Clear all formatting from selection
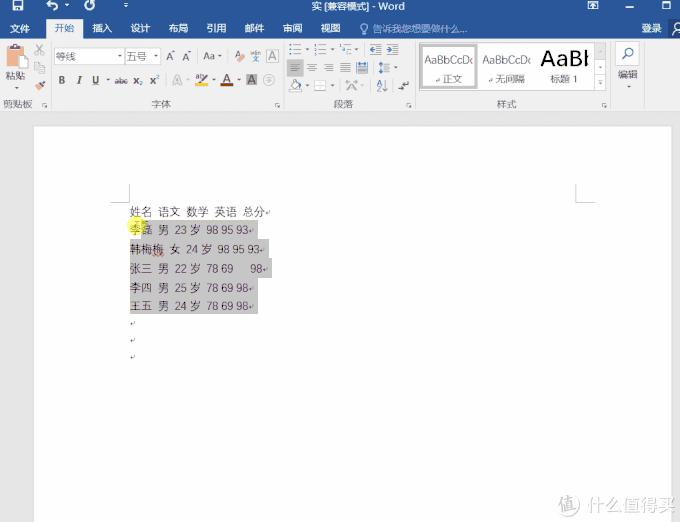The height and width of the screenshot is (522, 680). pos(240,56)
